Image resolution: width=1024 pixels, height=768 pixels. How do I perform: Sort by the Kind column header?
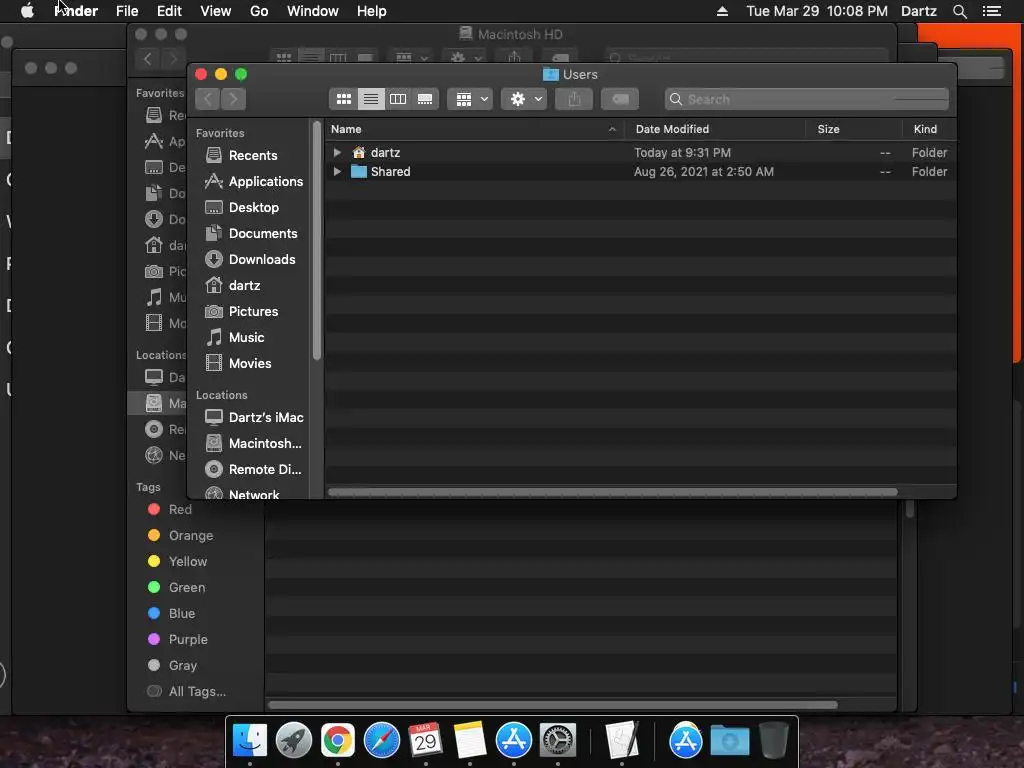[929, 129]
